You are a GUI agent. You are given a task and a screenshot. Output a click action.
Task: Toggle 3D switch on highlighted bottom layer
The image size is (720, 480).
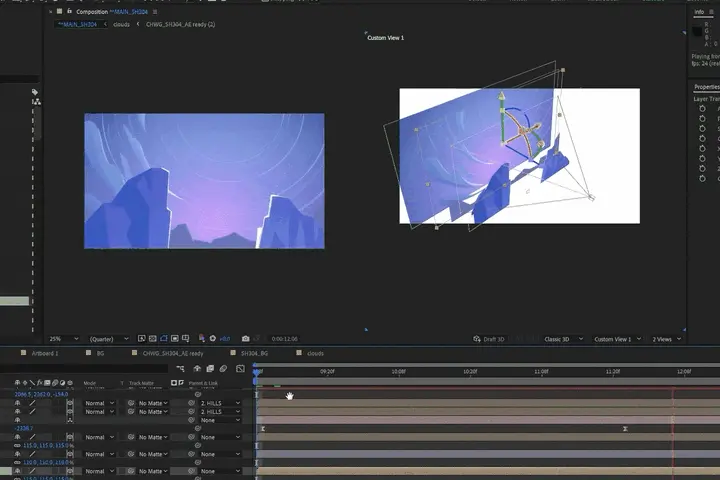[x=70, y=471]
